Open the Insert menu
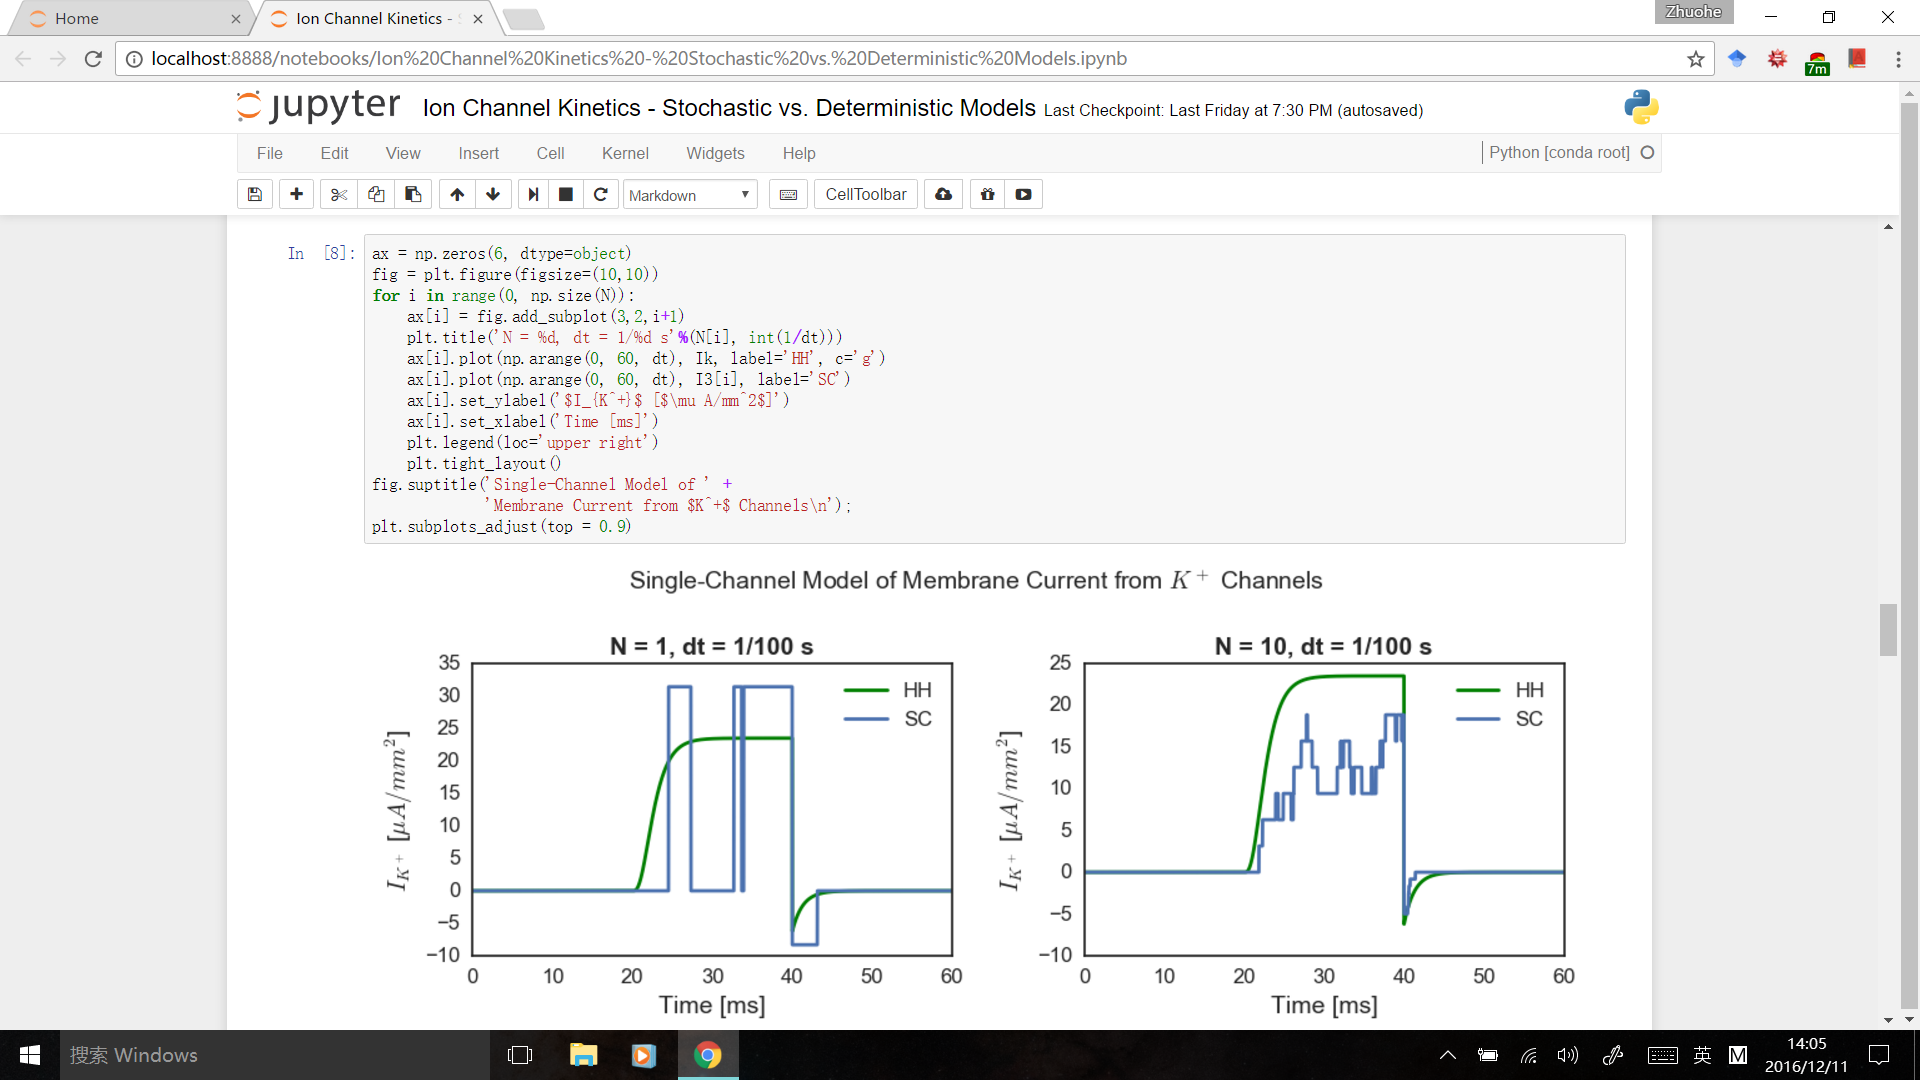1920x1080 pixels. point(479,153)
